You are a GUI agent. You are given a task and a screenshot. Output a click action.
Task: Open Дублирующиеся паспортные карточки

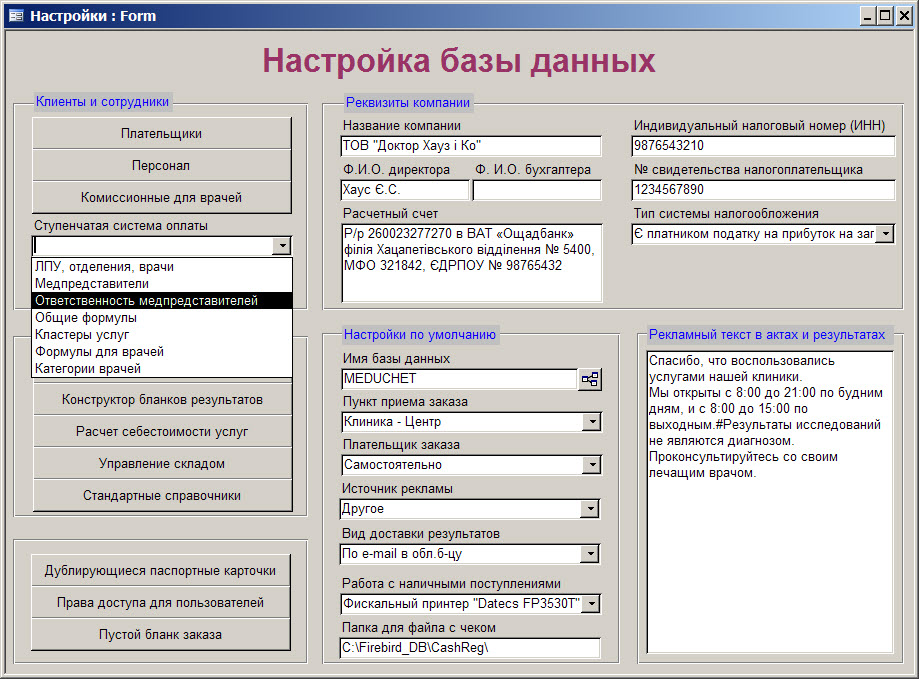tap(161, 571)
